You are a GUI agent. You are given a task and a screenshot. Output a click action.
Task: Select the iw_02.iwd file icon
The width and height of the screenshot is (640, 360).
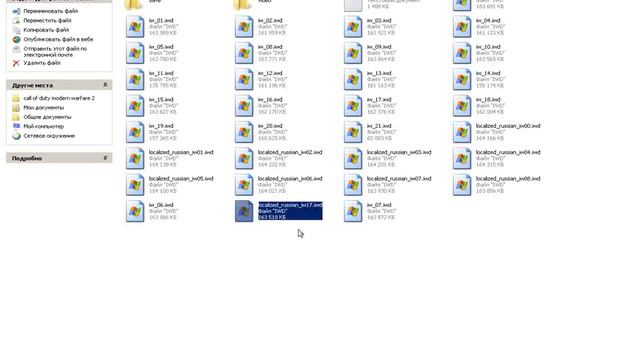pyautogui.click(x=244, y=27)
